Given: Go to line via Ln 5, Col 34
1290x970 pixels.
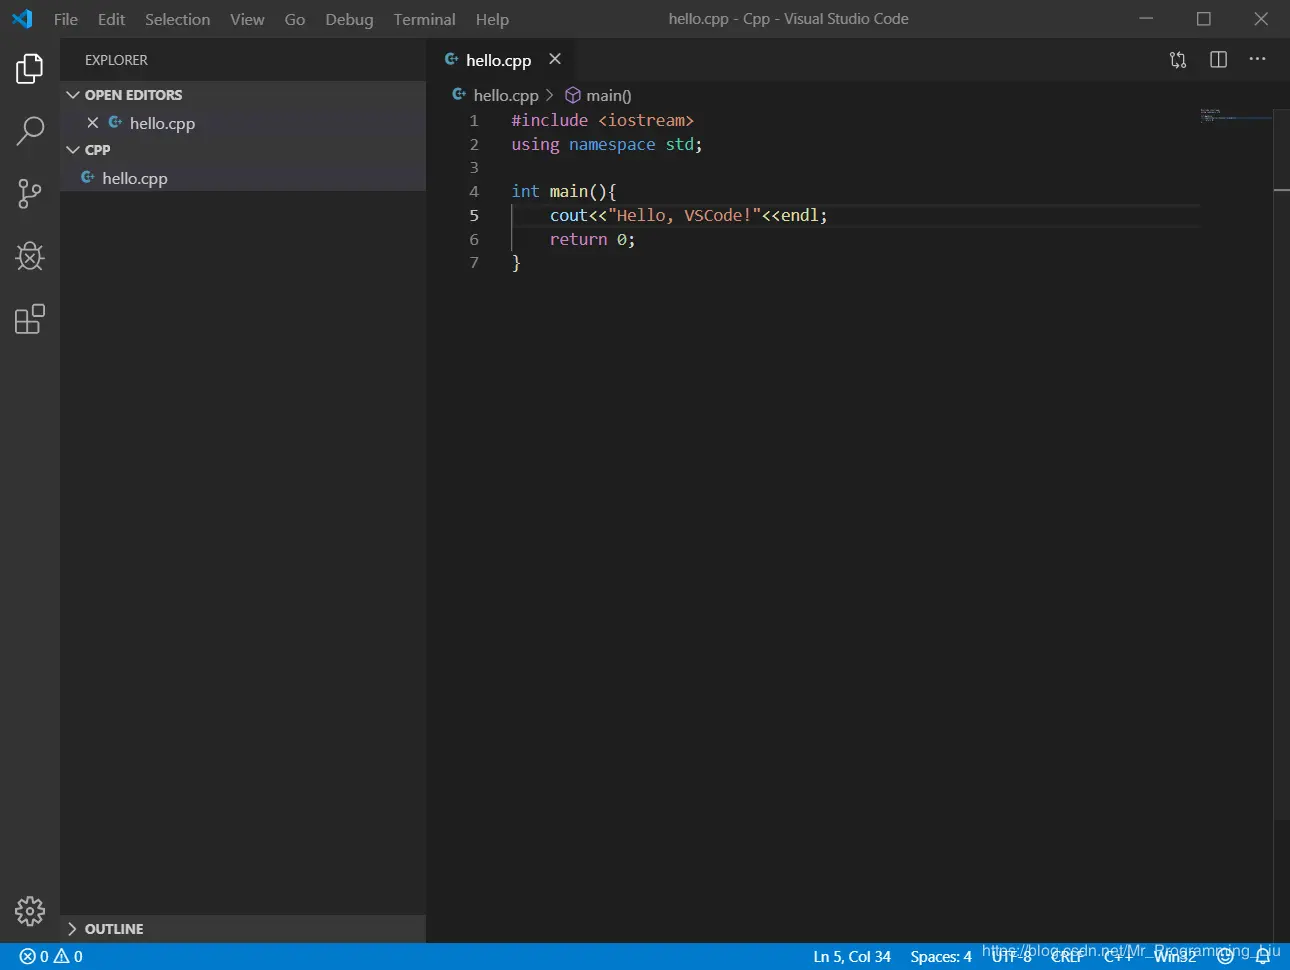Looking at the screenshot, I should [x=852, y=956].
